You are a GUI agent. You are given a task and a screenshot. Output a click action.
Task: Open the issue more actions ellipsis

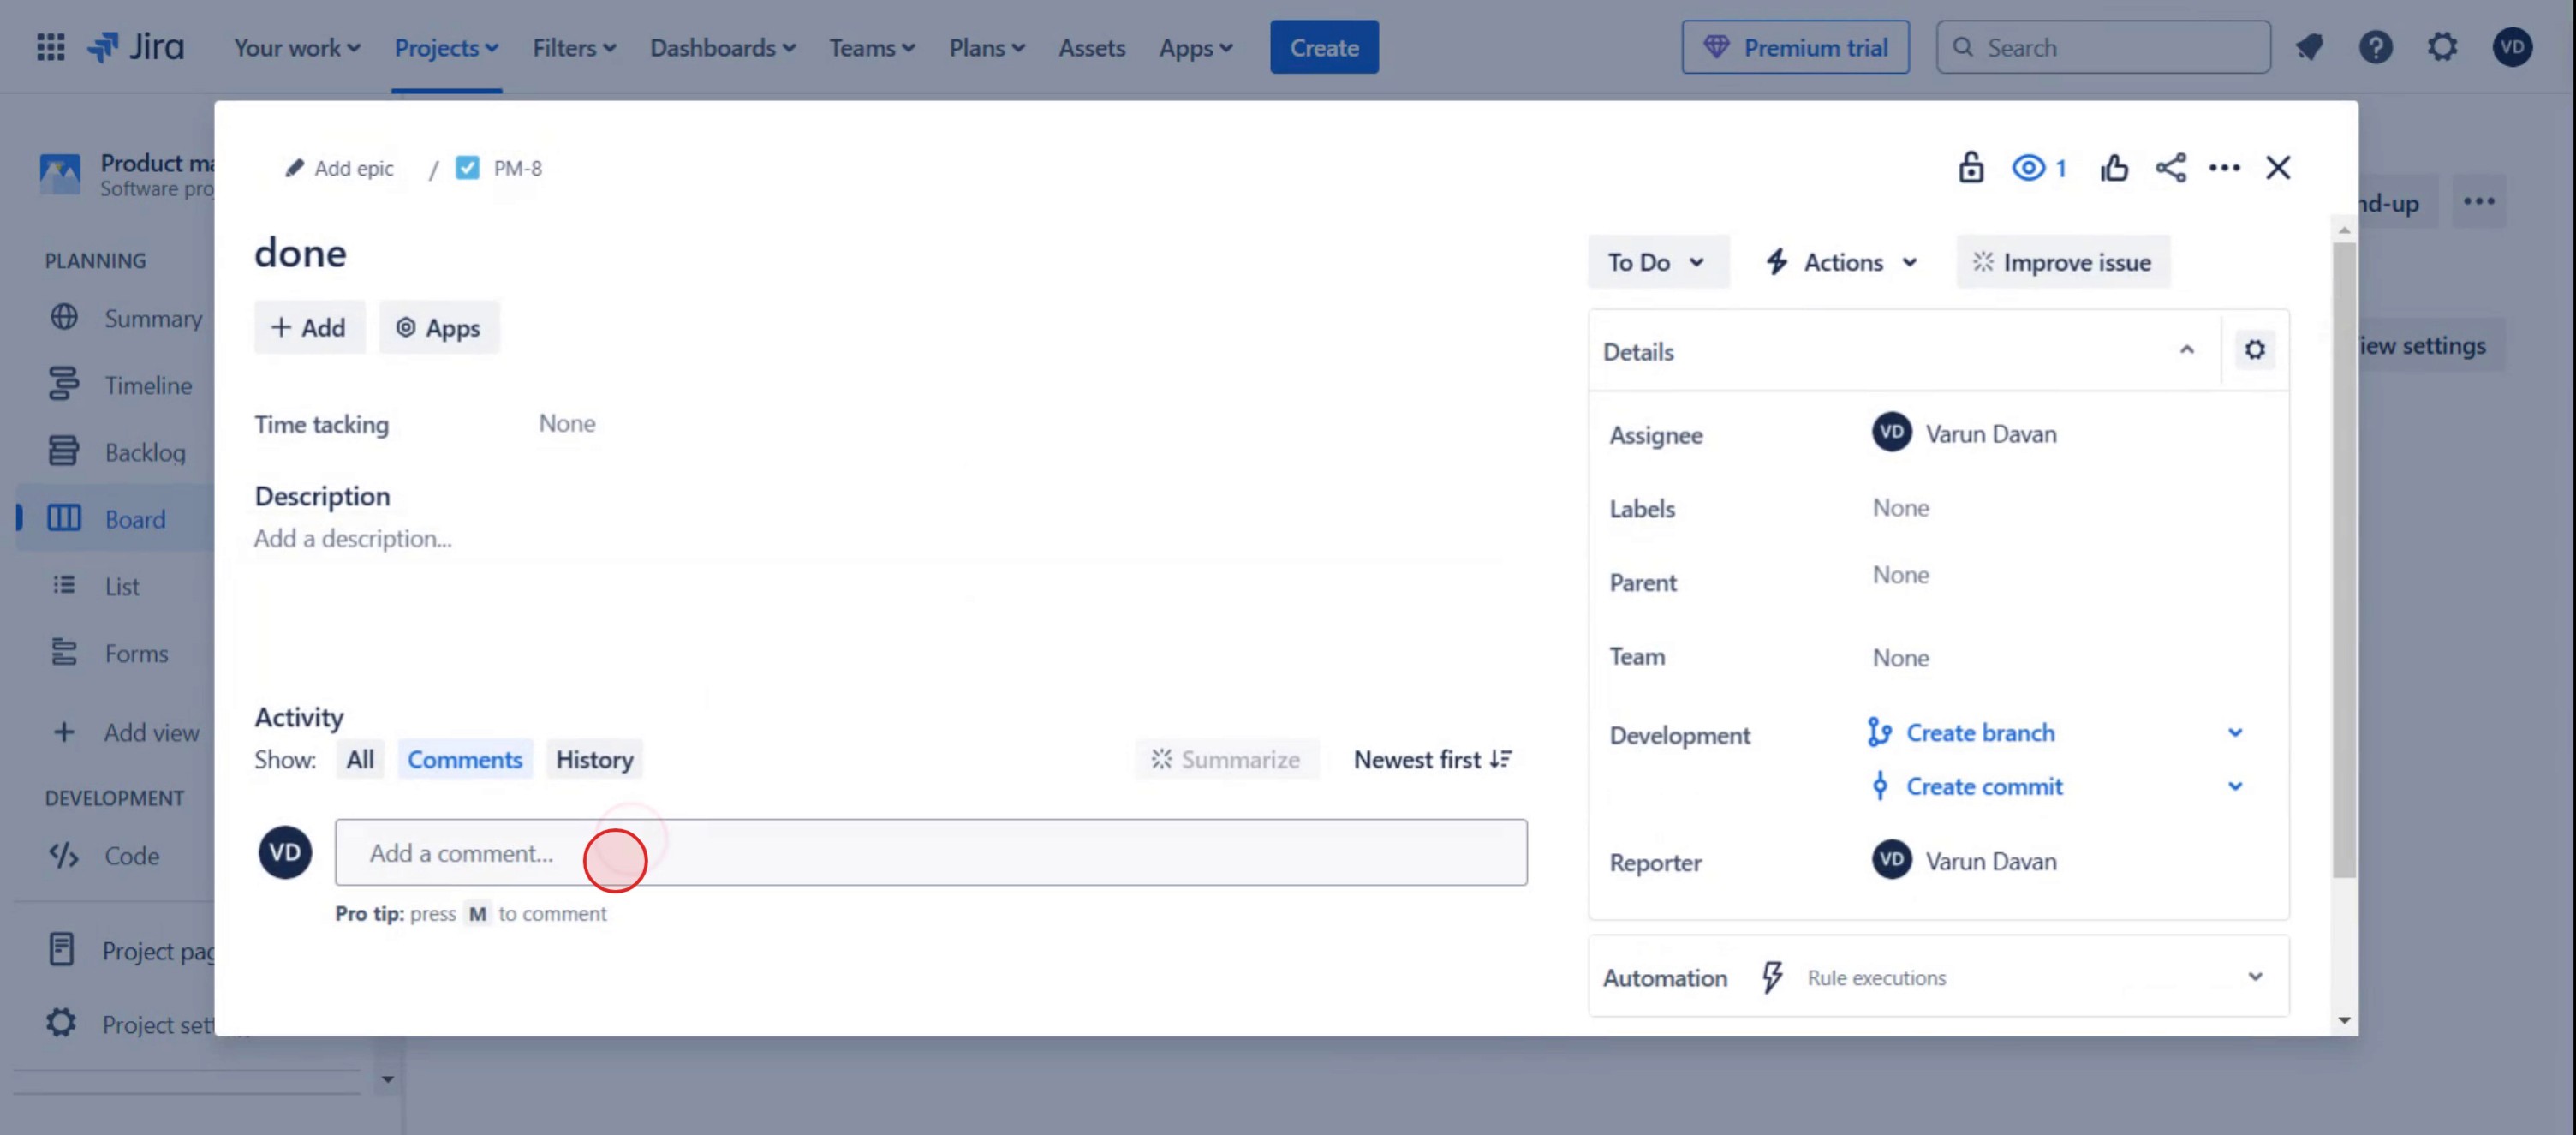(x=2224, y=167)
